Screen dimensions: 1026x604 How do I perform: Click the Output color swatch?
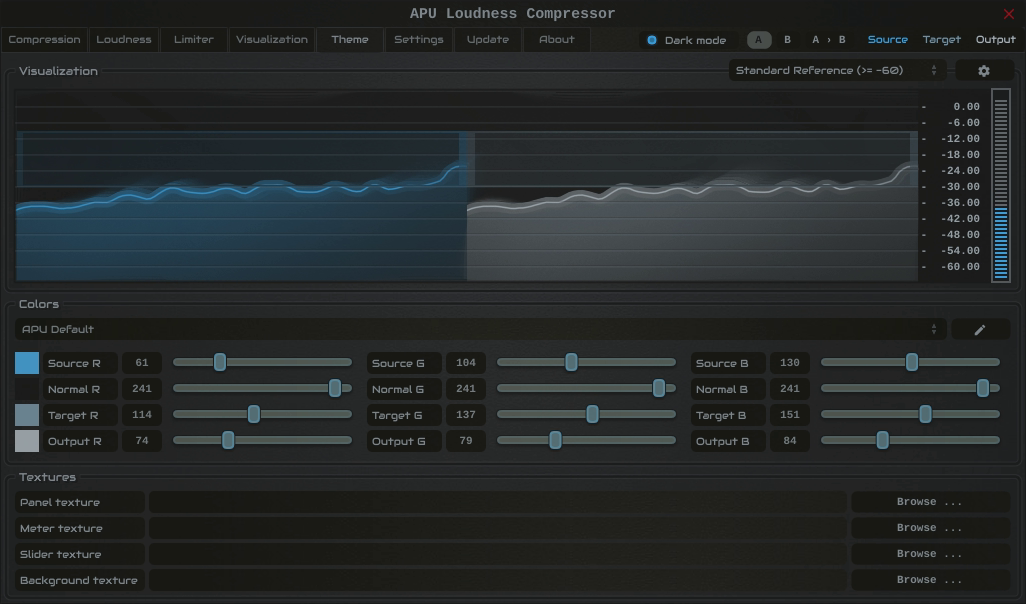click(27, 442)
